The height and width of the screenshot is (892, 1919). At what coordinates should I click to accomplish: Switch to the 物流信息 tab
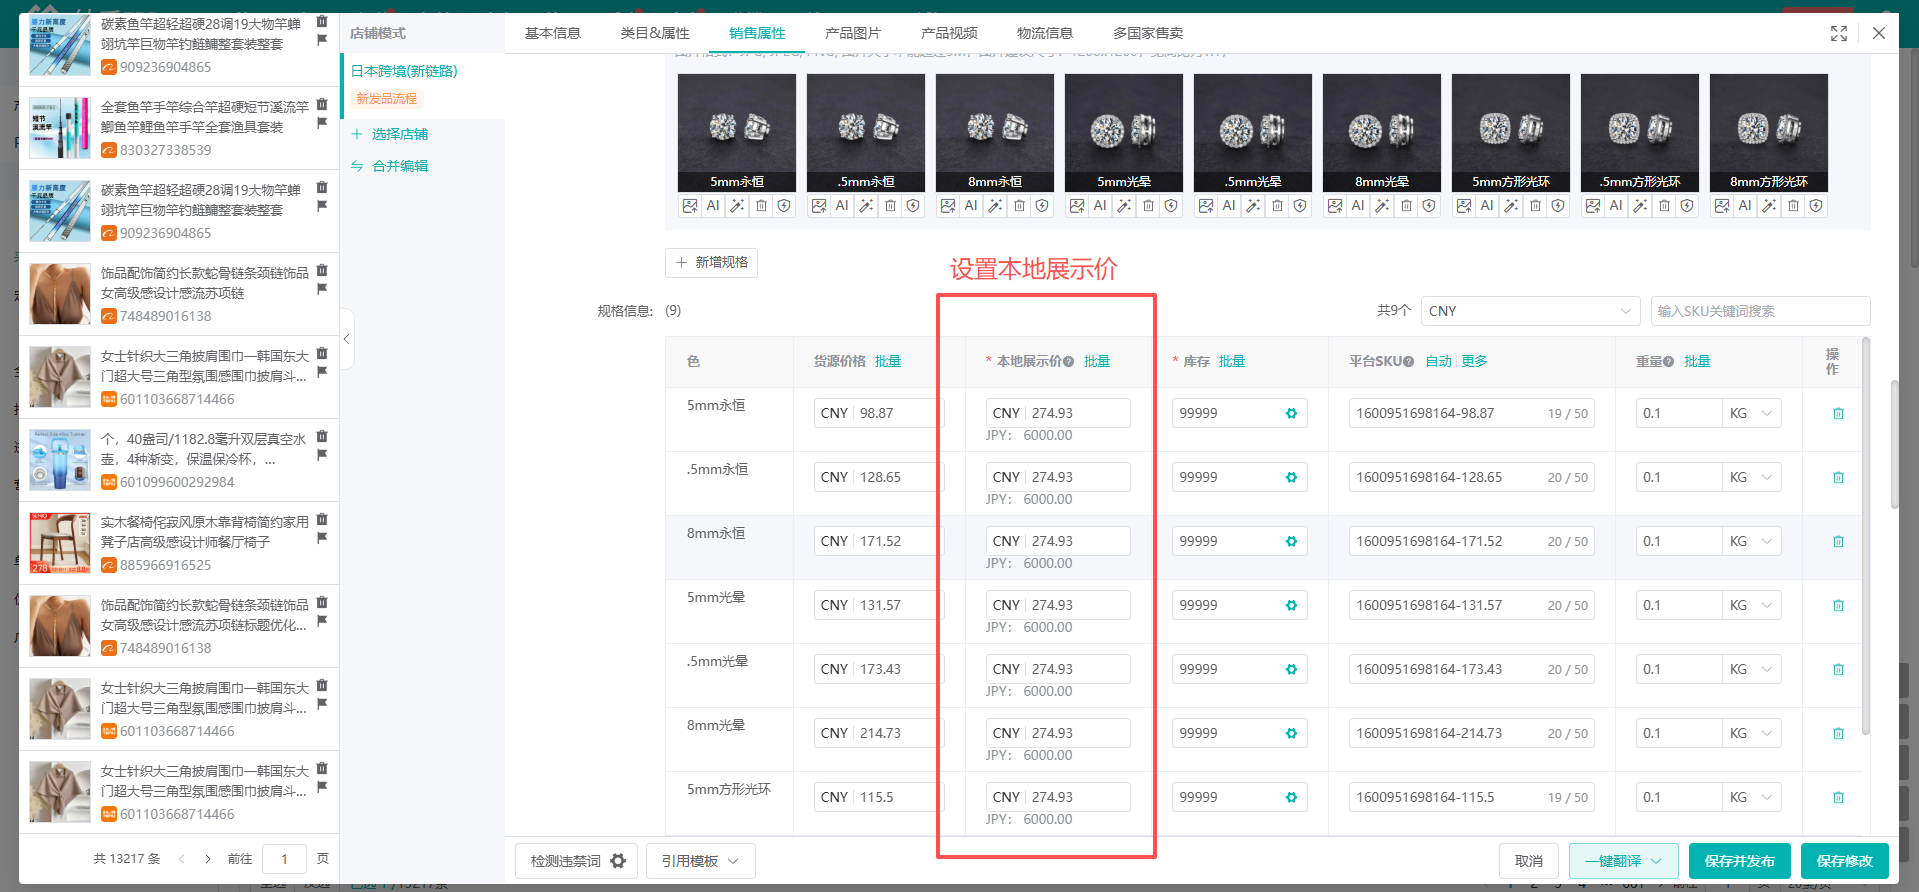[x=1044, y=33]
